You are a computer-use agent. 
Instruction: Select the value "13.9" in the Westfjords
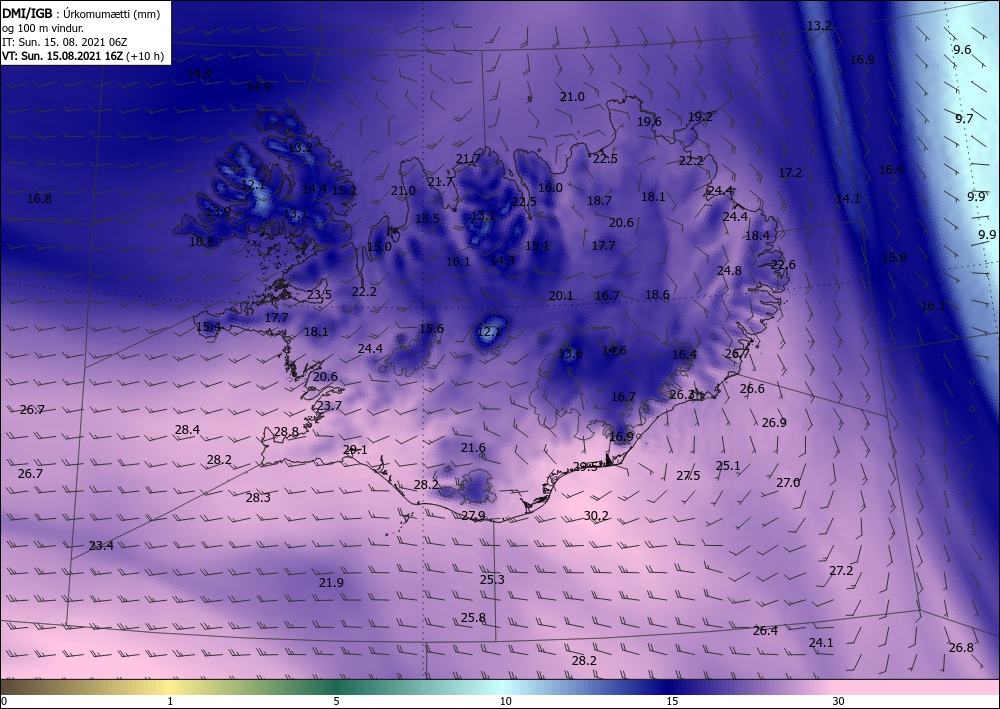(x=218, y=212)
